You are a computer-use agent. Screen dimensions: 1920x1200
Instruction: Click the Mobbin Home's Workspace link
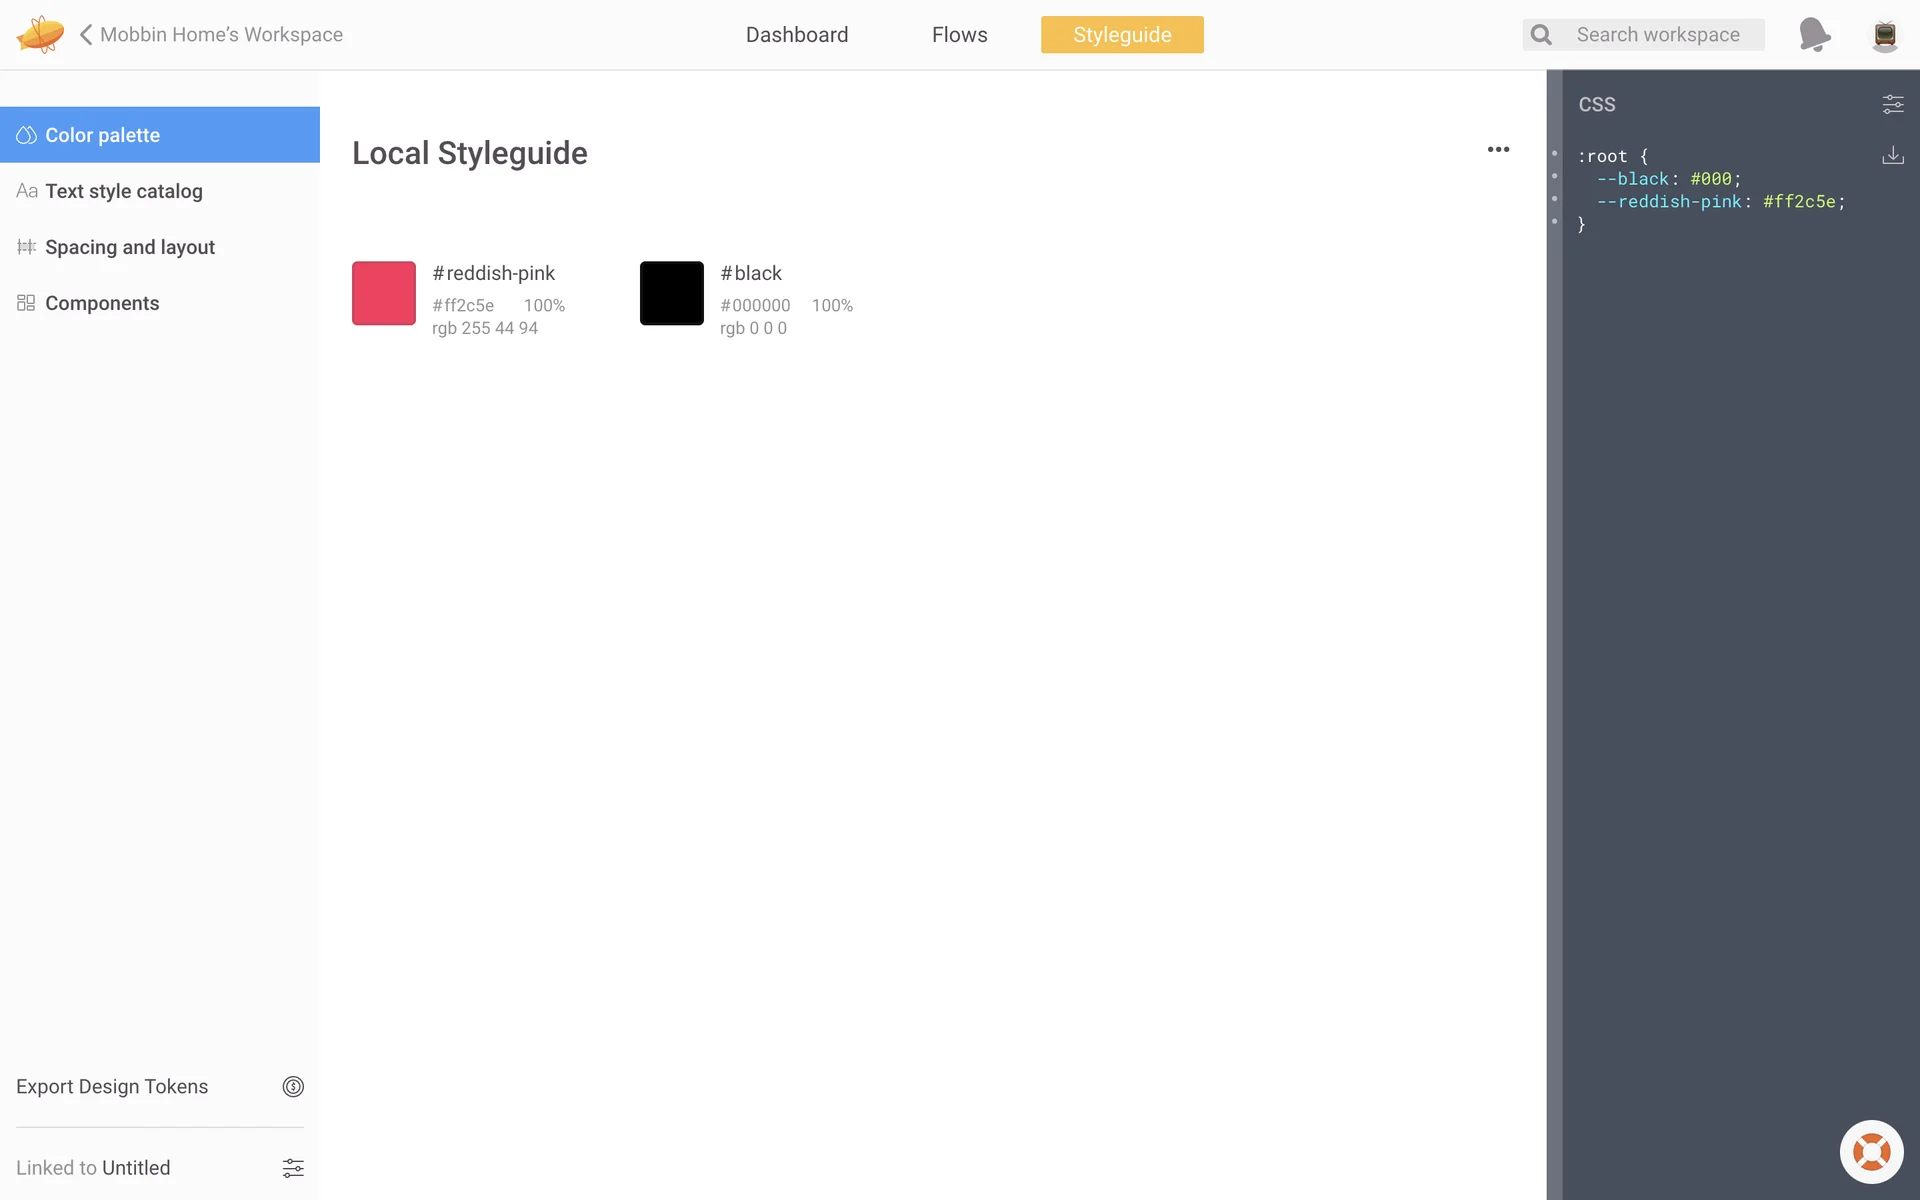point(221,35)
